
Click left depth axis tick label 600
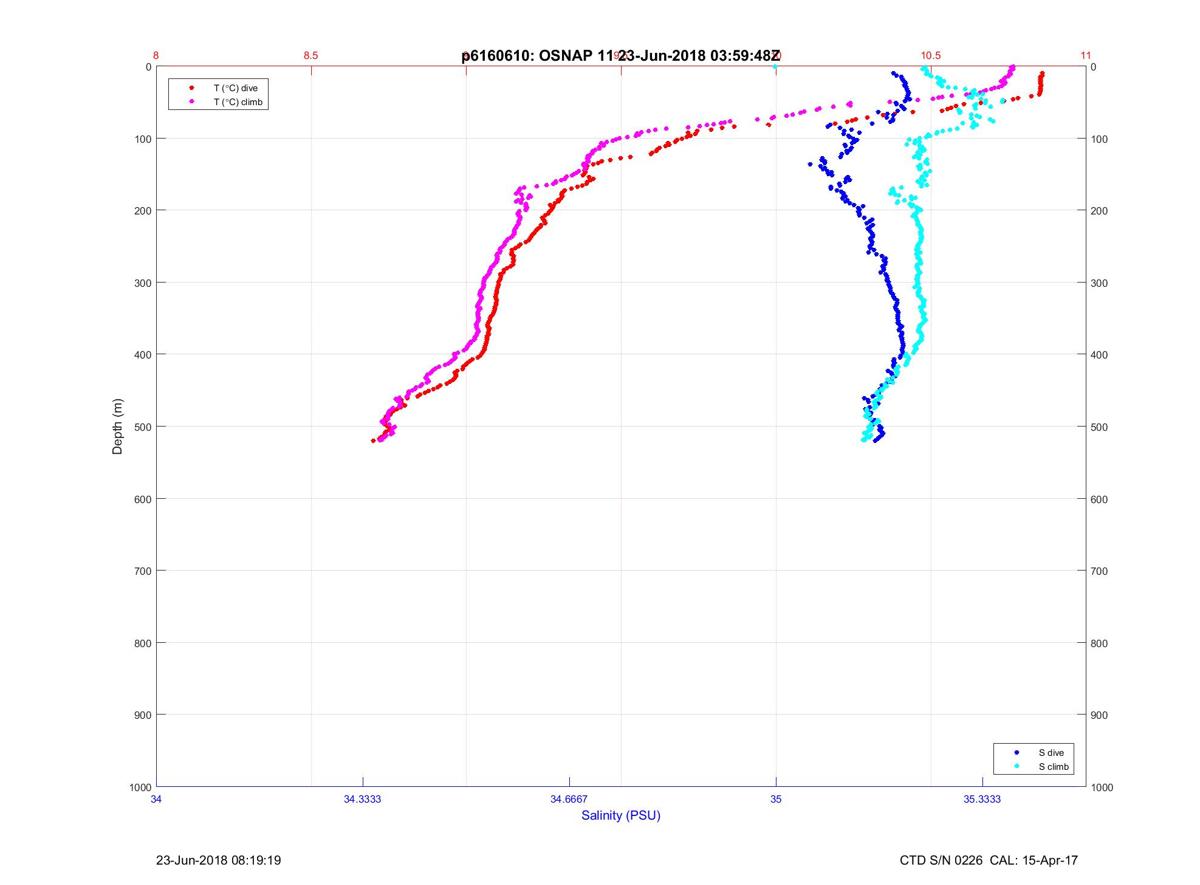coord(142,499)
